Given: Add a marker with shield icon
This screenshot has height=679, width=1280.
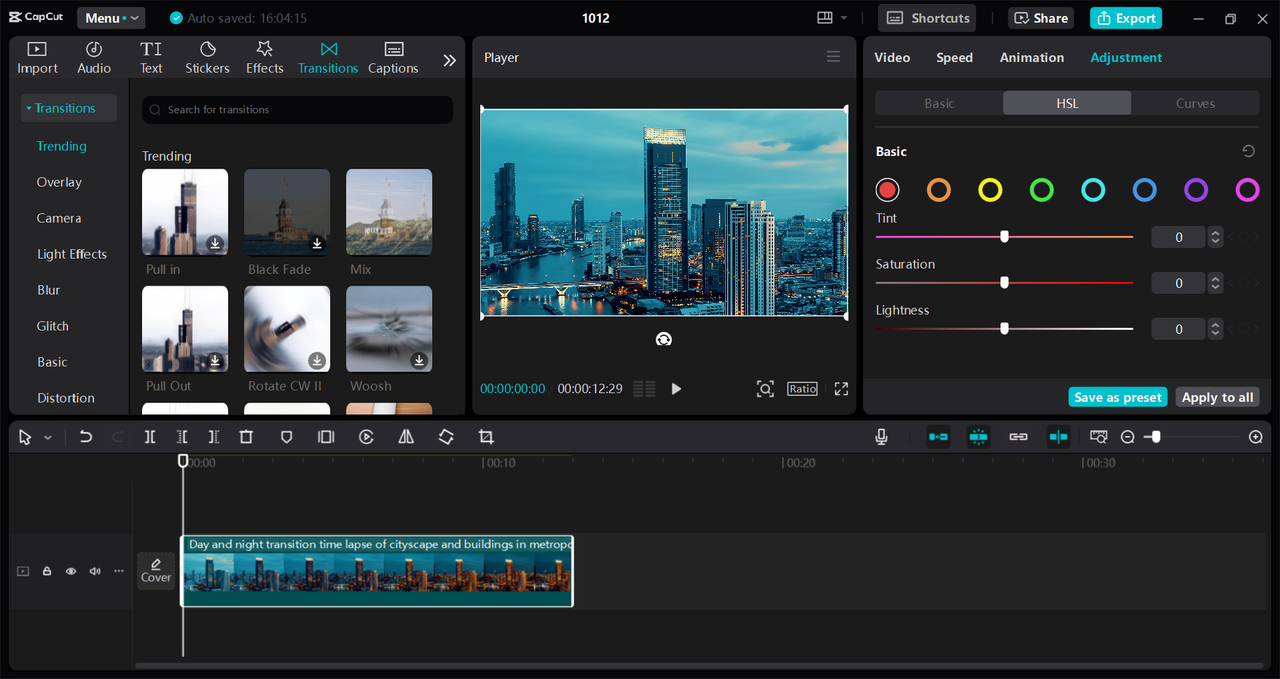Looking at the screenshot, I should (x=286, y=437).
